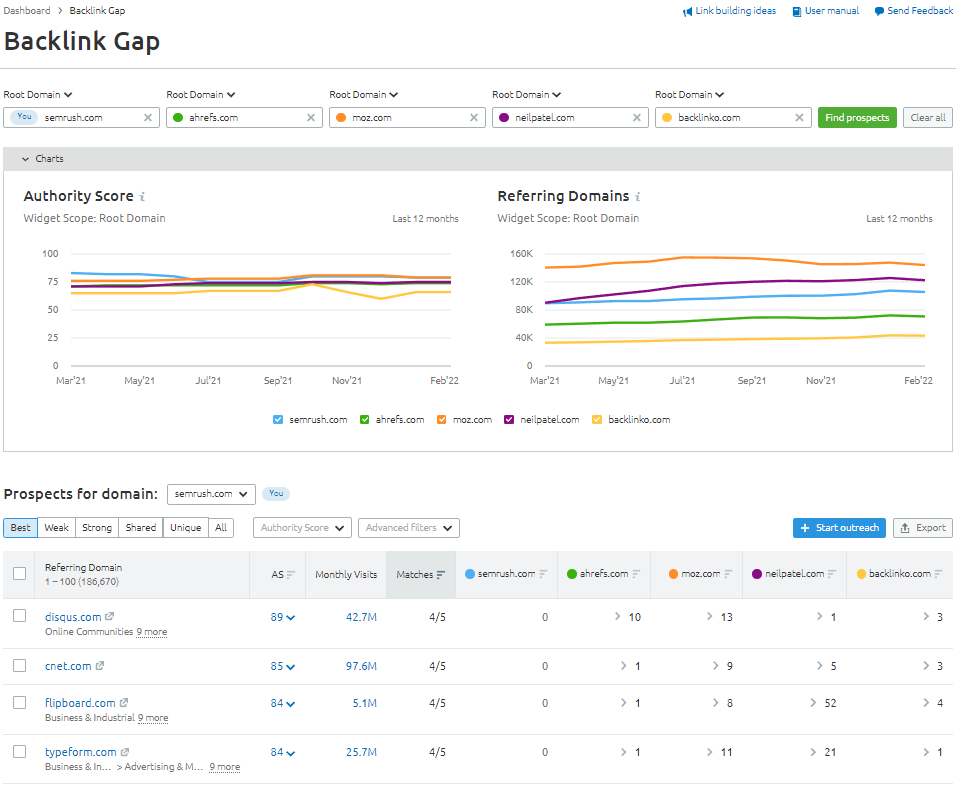
Task: Open Root Domain dropdown above semrush.com
Action: tap(38, 95)
